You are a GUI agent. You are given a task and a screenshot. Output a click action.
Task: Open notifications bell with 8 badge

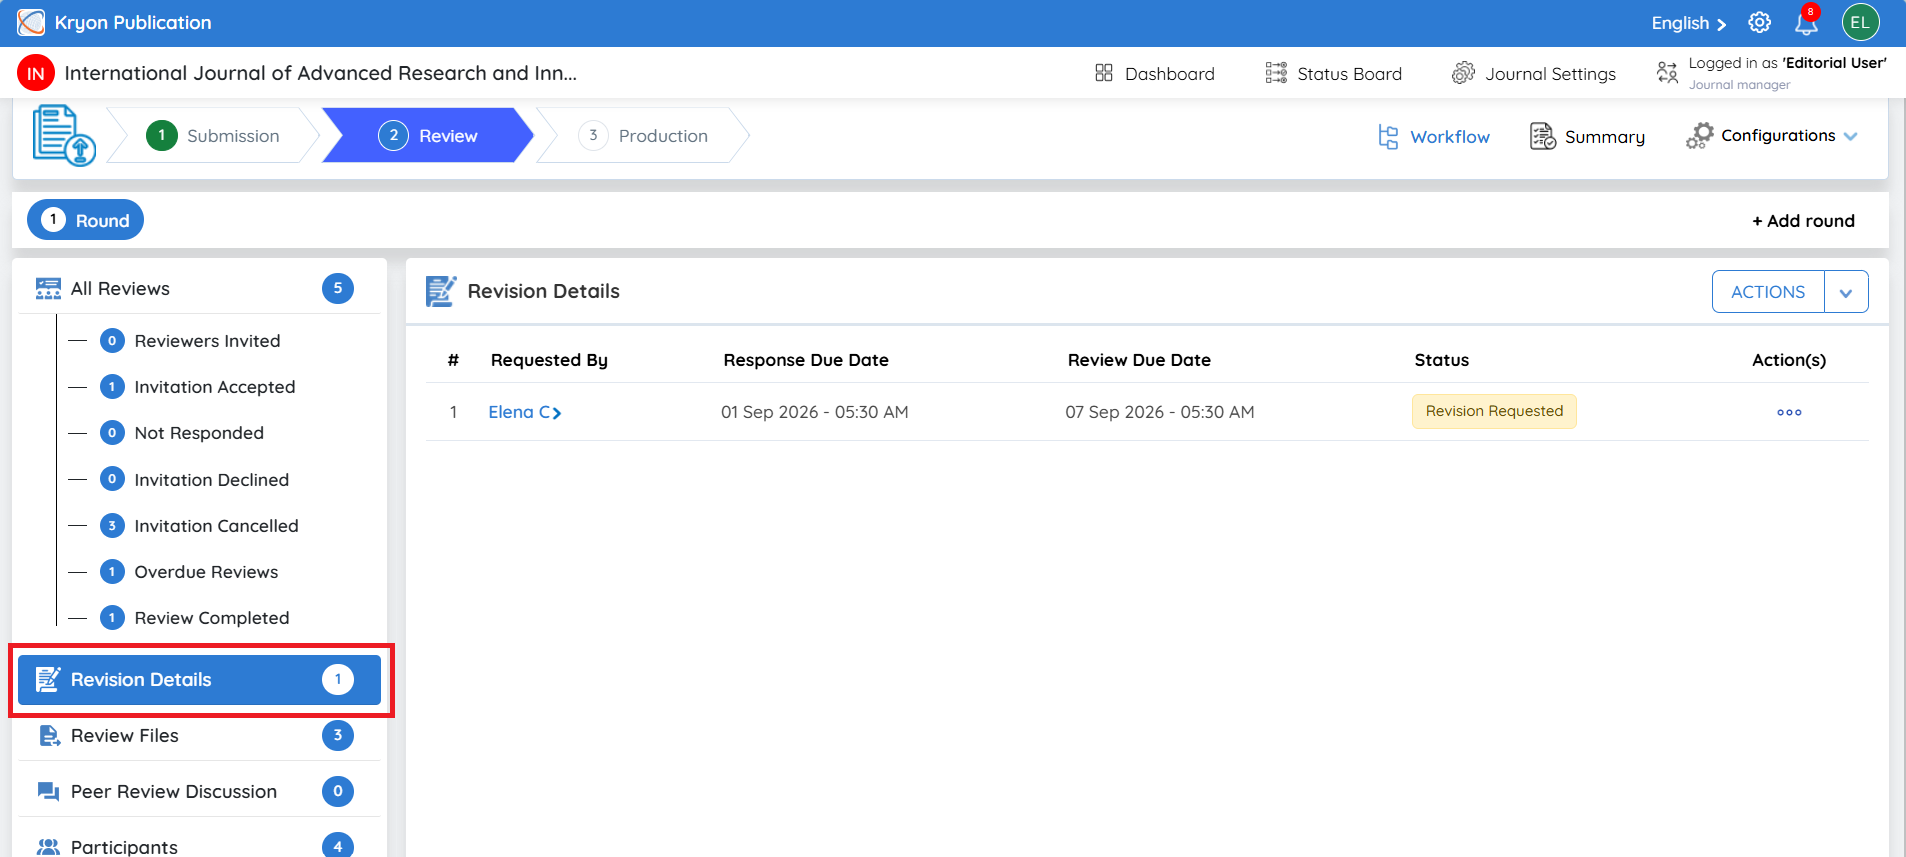pyautogui.click(x=1807, y=21)
